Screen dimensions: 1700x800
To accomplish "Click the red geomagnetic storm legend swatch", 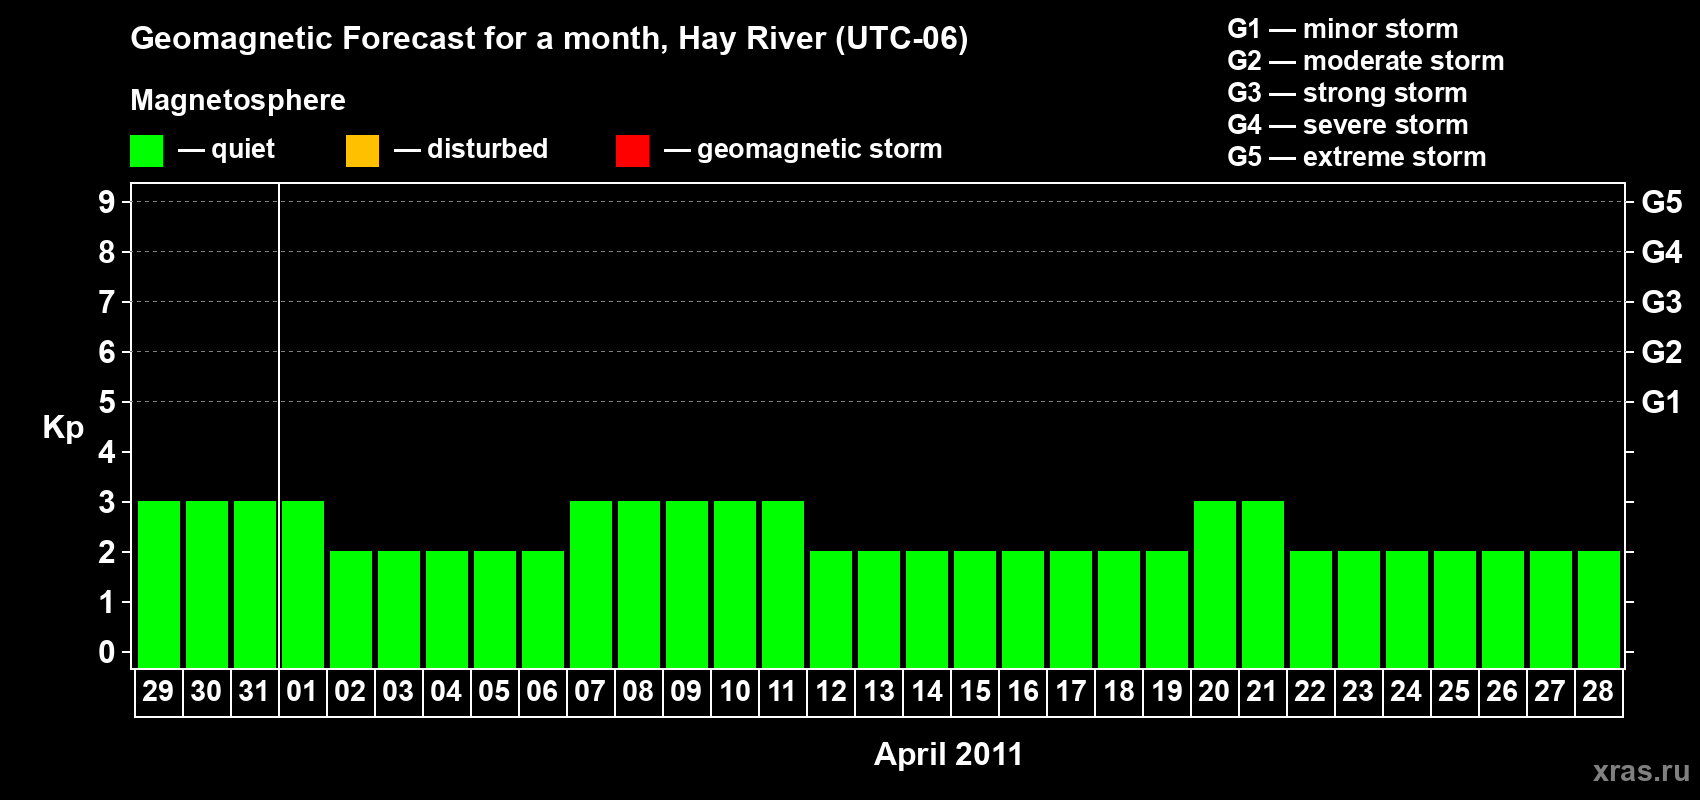I will point(632,151).
